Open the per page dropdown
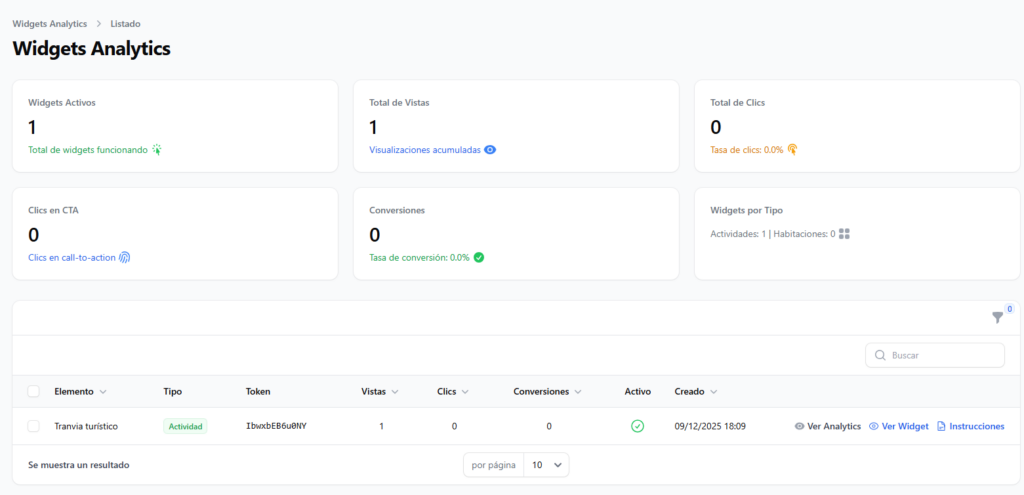The width and height of the screenshot is (1024, 495). click(545, 465)
